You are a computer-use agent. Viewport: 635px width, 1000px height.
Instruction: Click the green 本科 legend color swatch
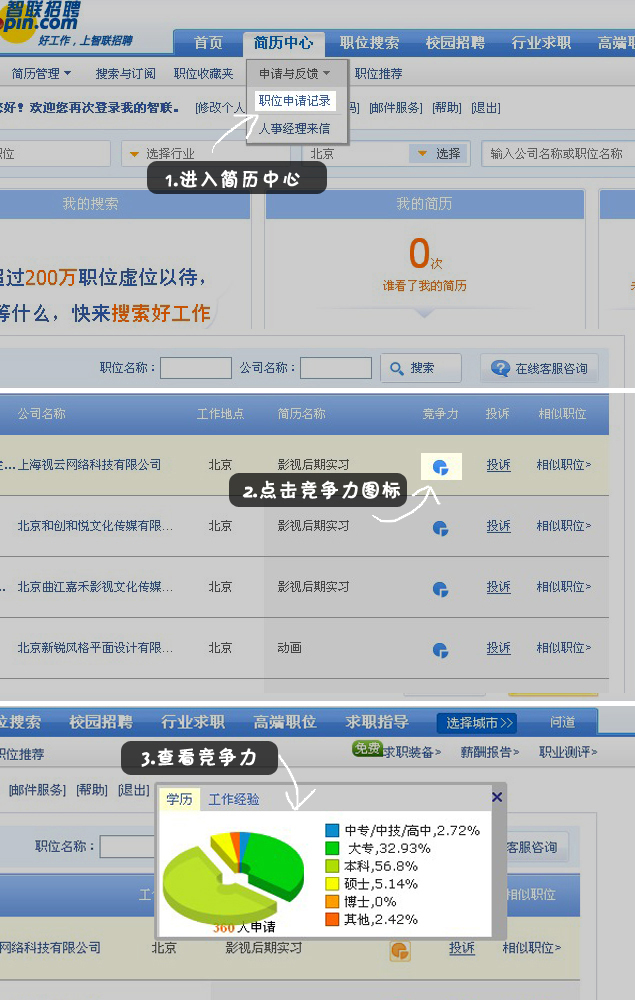[x=332, y=866]
